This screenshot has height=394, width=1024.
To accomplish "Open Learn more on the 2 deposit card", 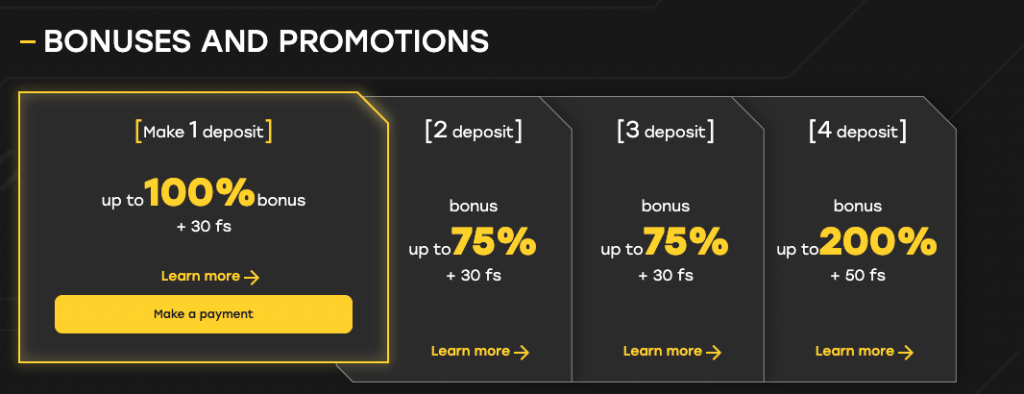I will (x=480, y=352).
